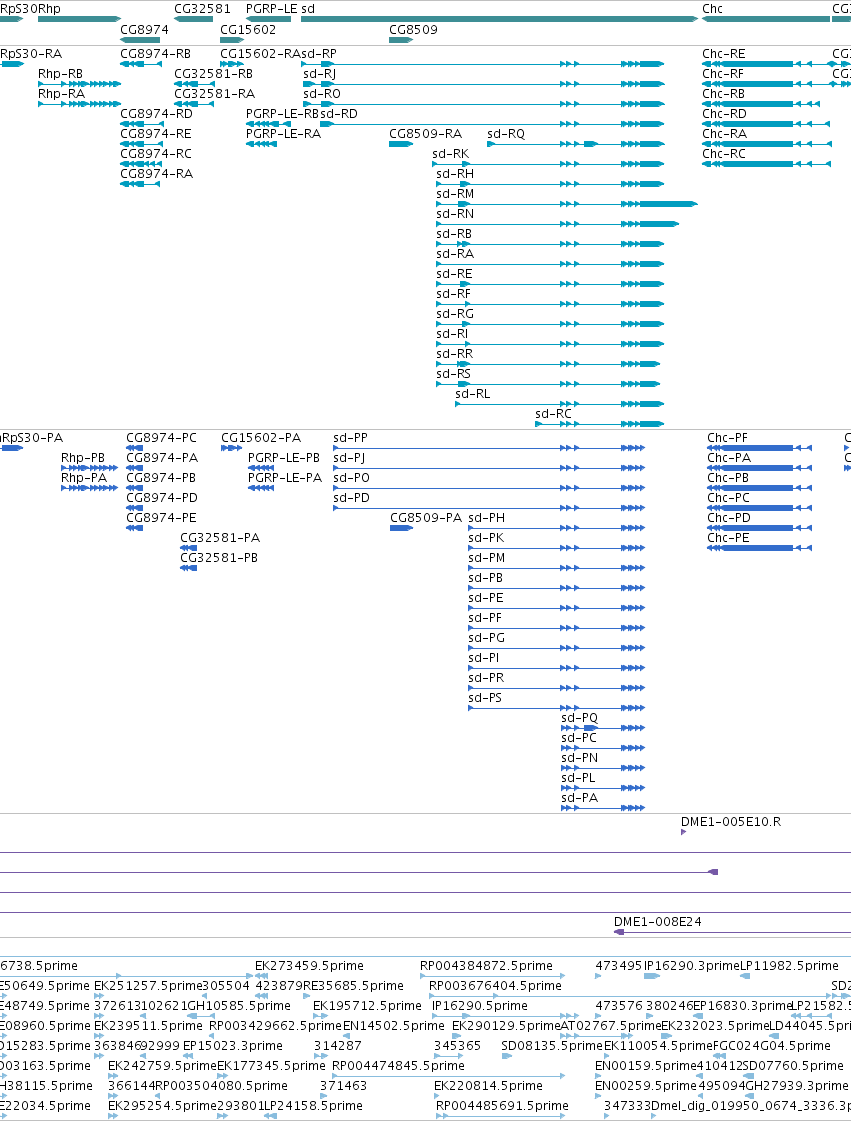The width and height of the screenshot is (851, 1121).
Task: Select transcript label sd-RL
Action: 473,394
